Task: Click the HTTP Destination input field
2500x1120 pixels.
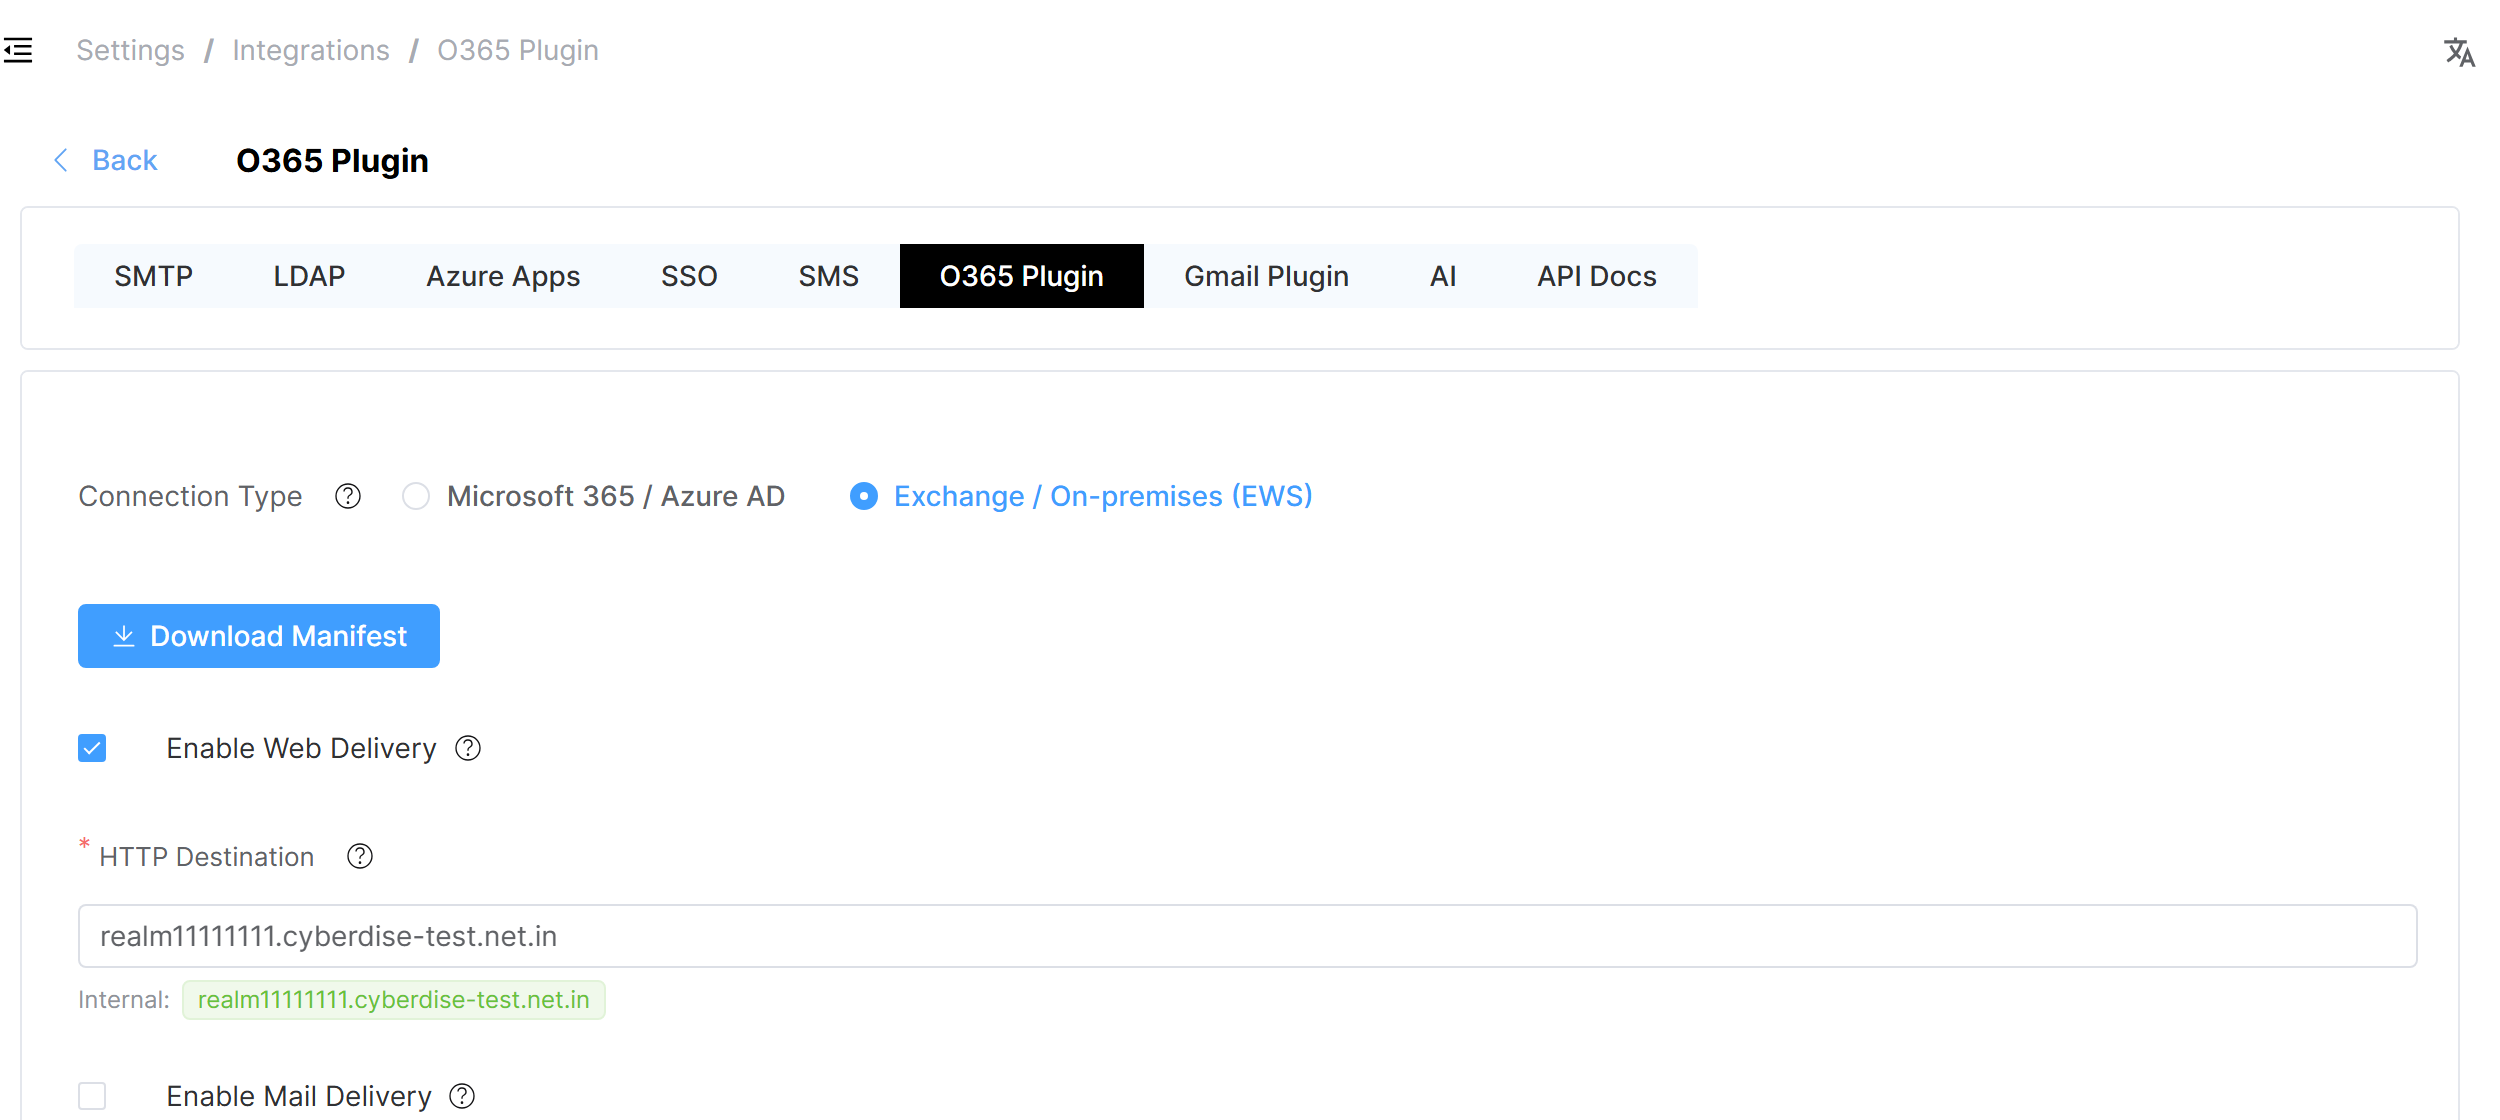Action: coord(1248,936)
